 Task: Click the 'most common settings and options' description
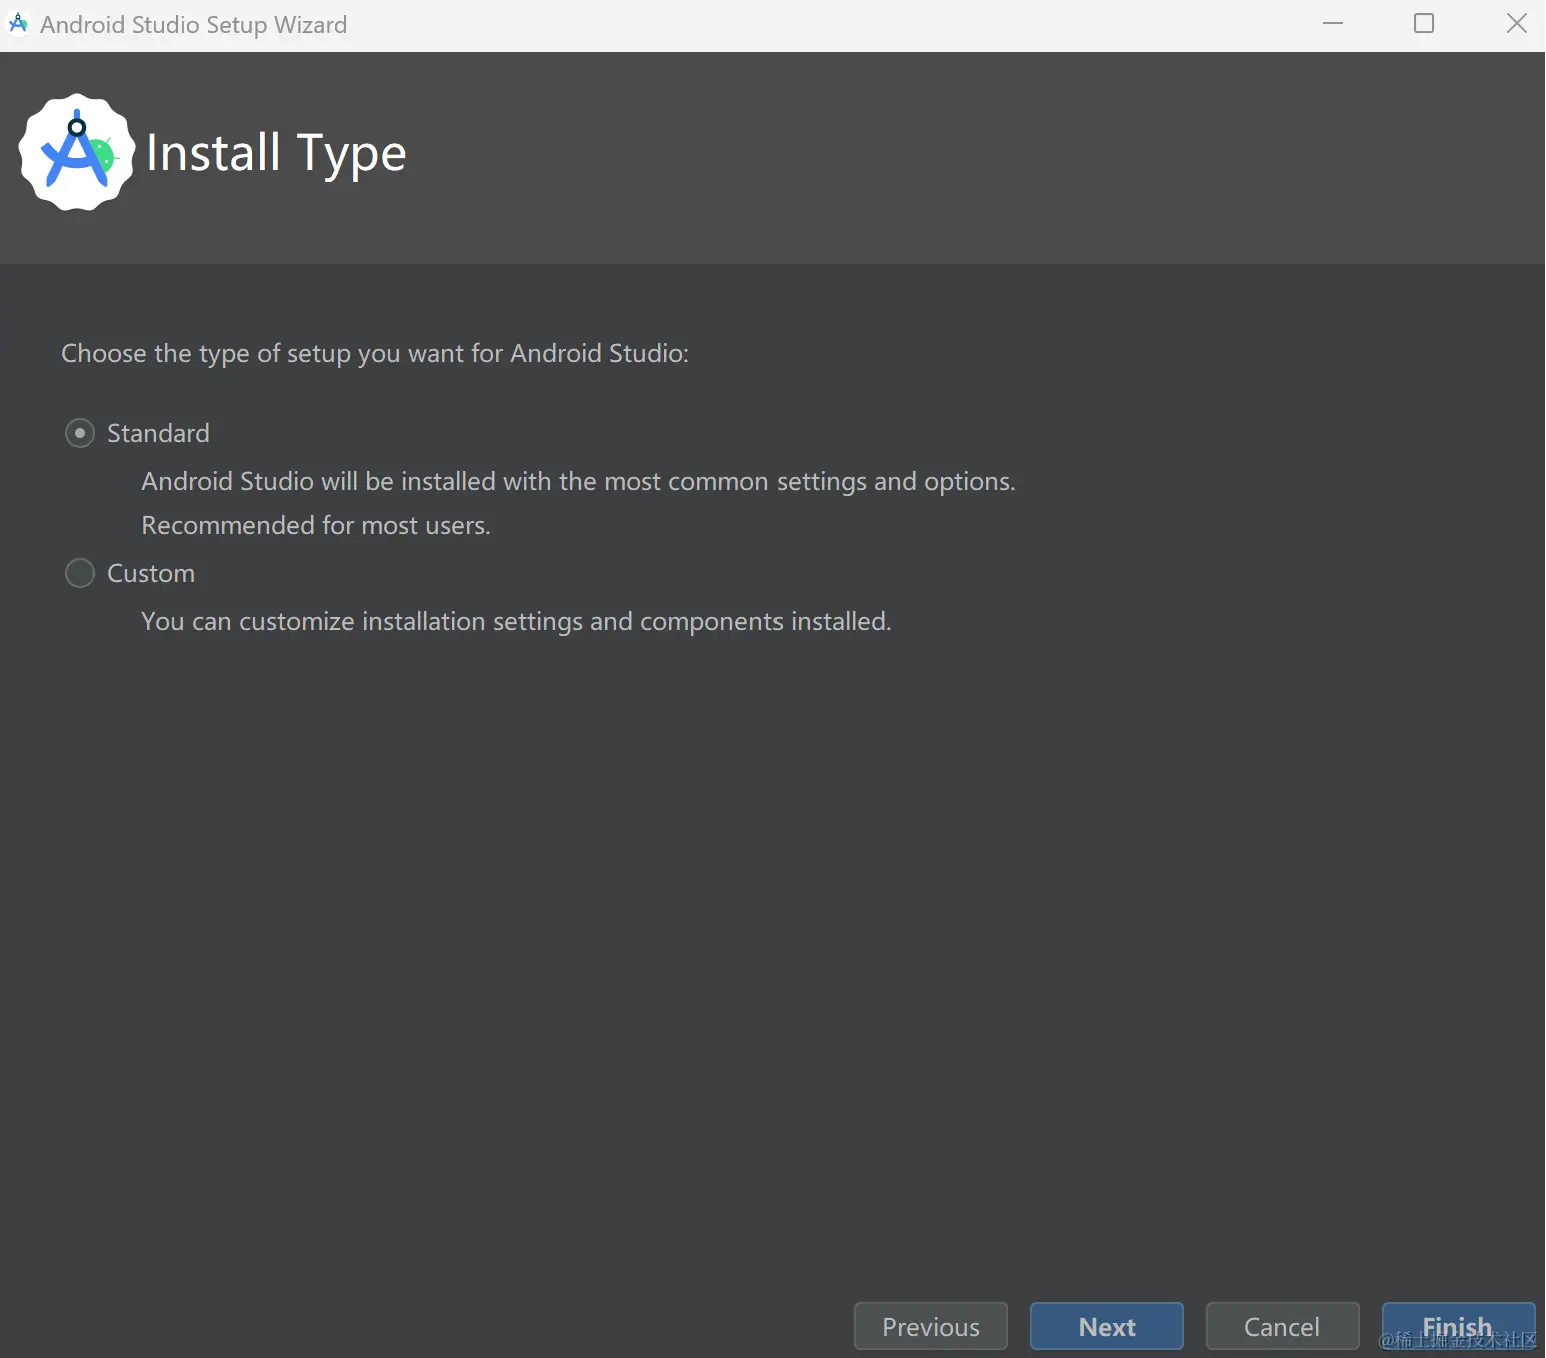point(578,481)
